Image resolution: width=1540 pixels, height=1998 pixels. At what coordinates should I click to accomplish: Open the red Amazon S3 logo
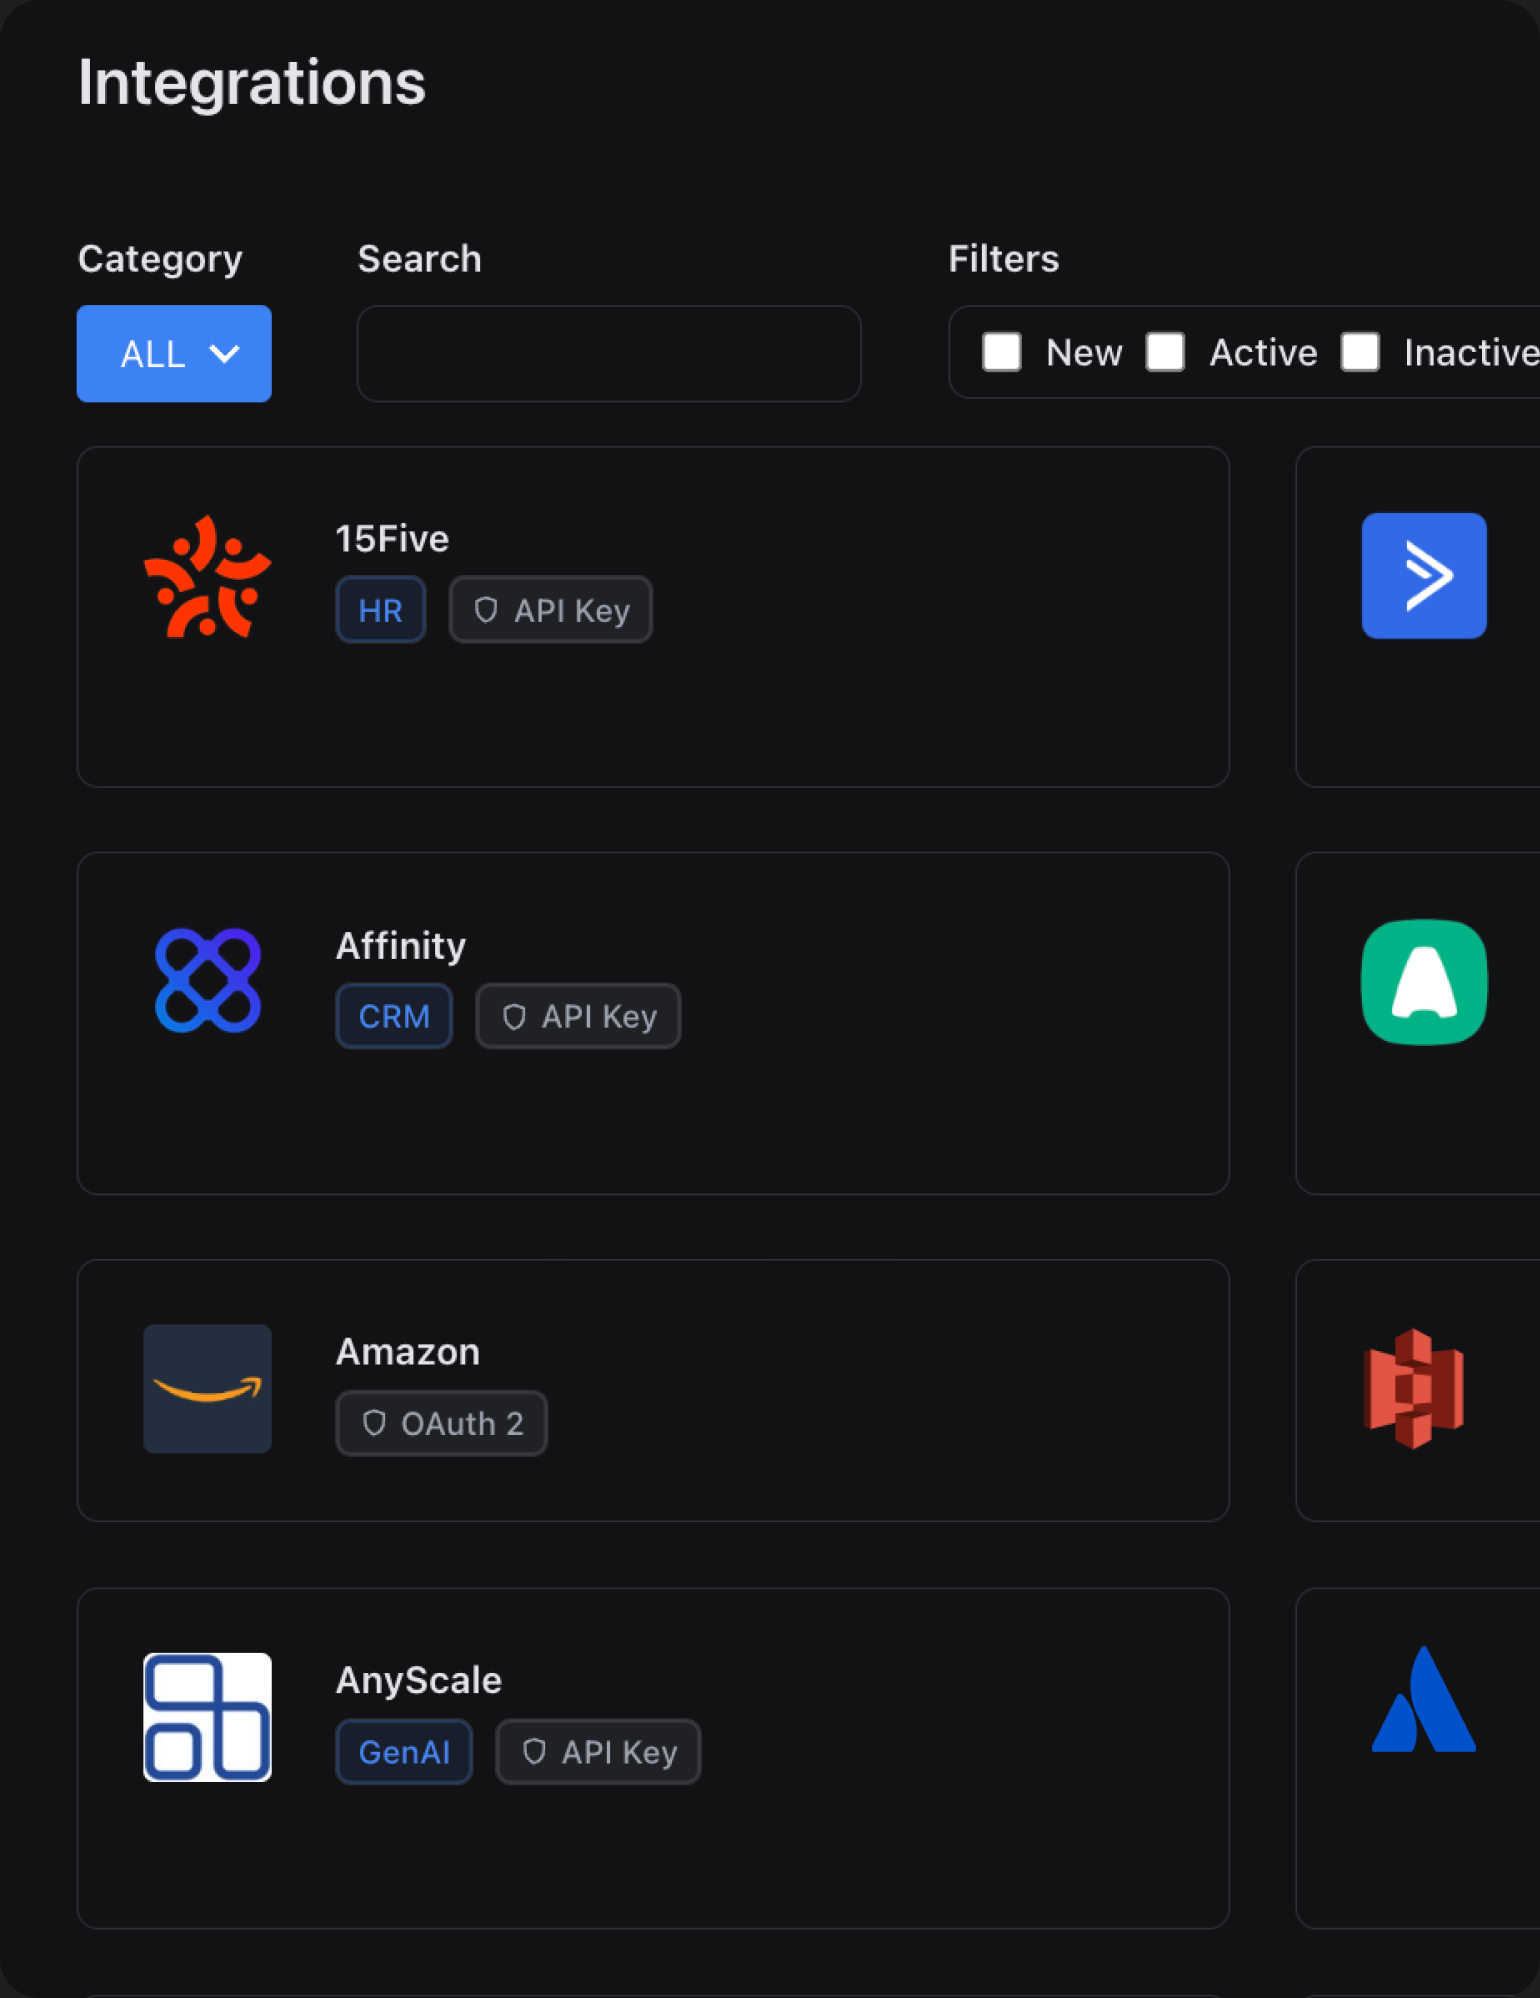point(1413,1388)
